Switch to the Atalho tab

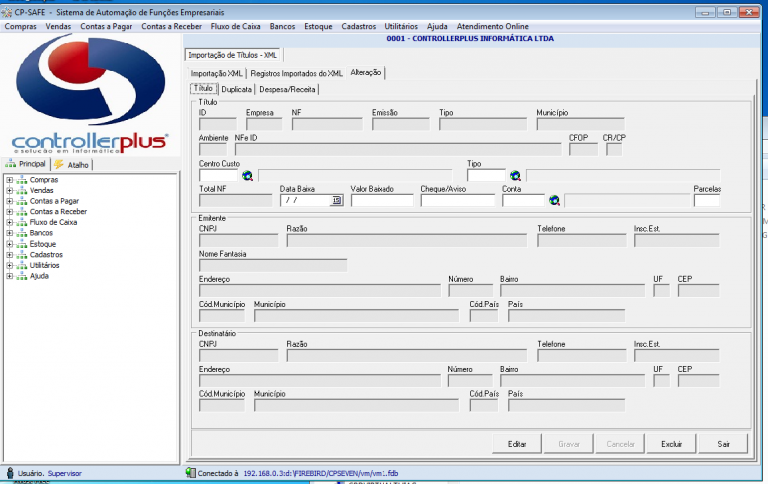click(x=72, y=165)
